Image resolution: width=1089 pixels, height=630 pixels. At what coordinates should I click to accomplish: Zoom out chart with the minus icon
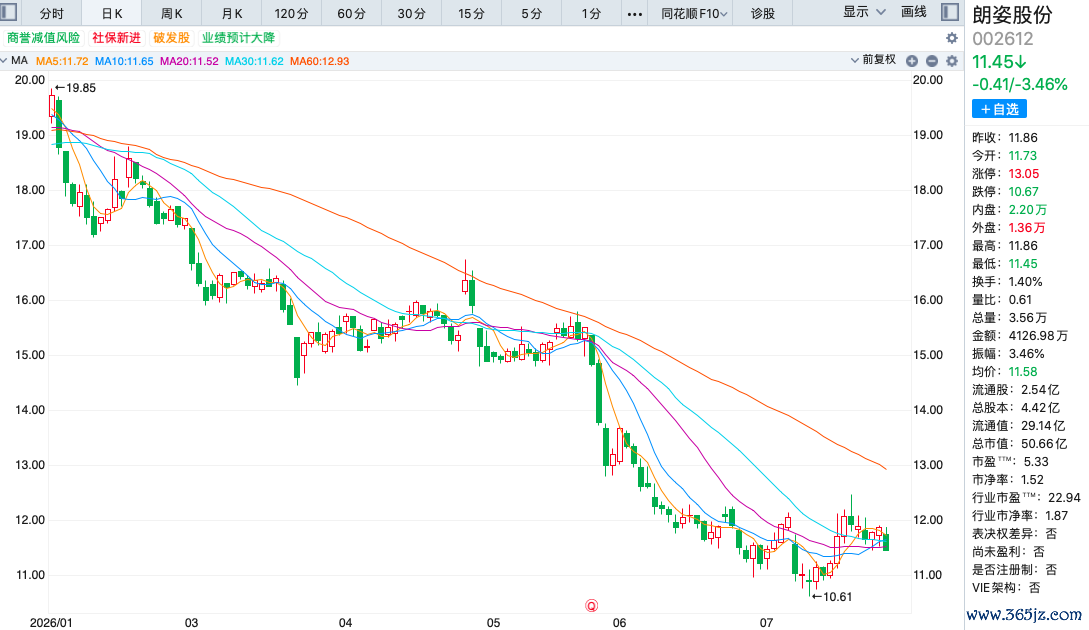(932, 61)
